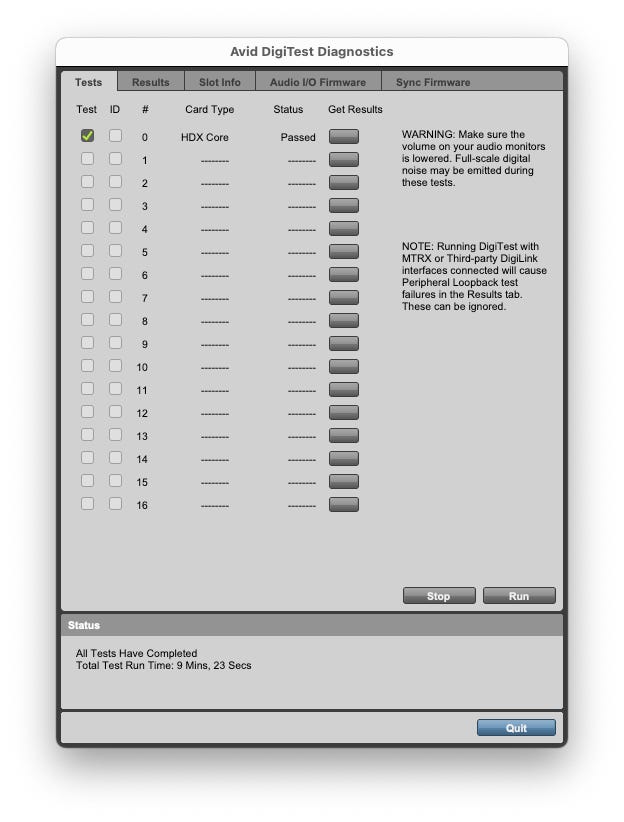The height and width of the screenshot is (822, 624).
Task: Open the Slot Info tab
Action: coord(220,82)
